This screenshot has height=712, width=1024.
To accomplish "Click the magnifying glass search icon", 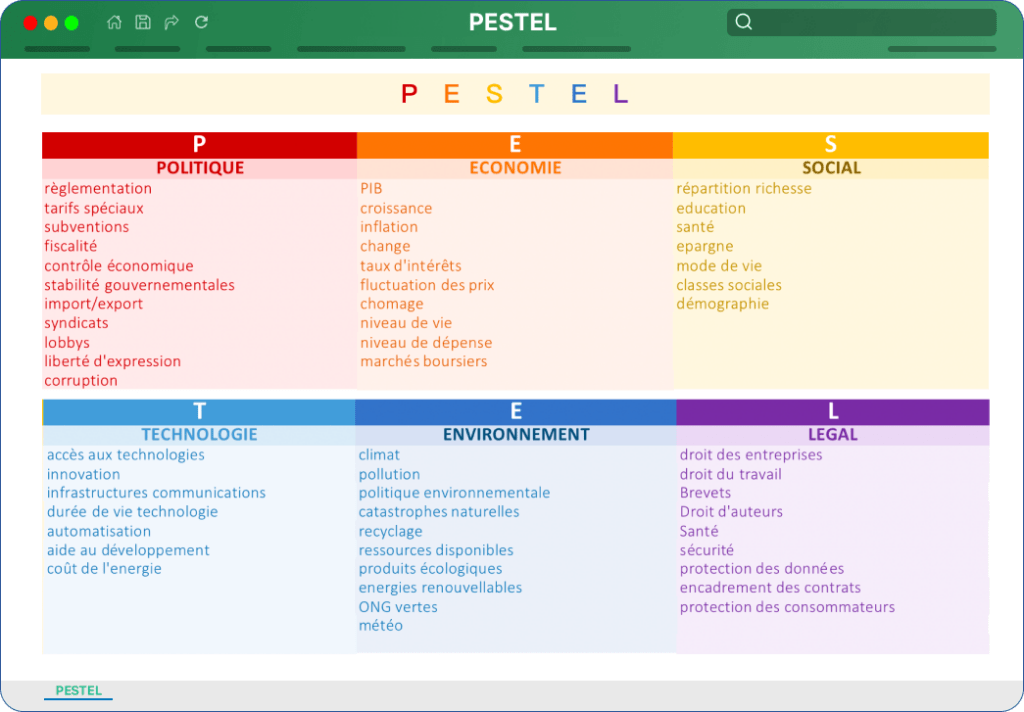I will click(x=743, y=22).
